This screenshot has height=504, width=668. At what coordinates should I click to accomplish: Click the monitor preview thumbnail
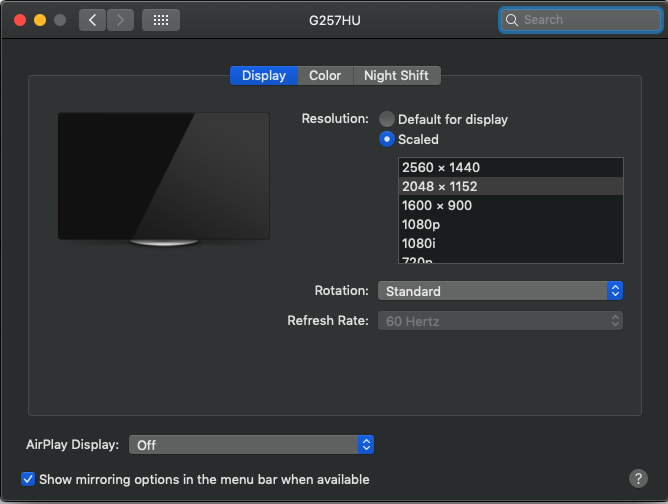click(x=164, y=179)
